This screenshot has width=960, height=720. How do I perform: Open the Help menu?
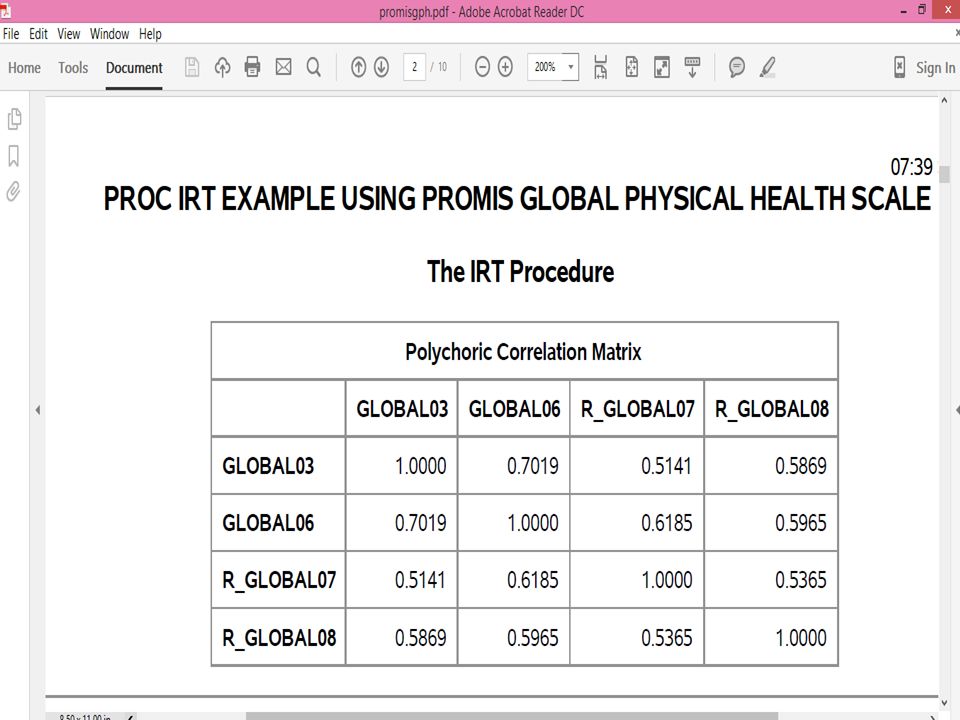pos(150,34)
